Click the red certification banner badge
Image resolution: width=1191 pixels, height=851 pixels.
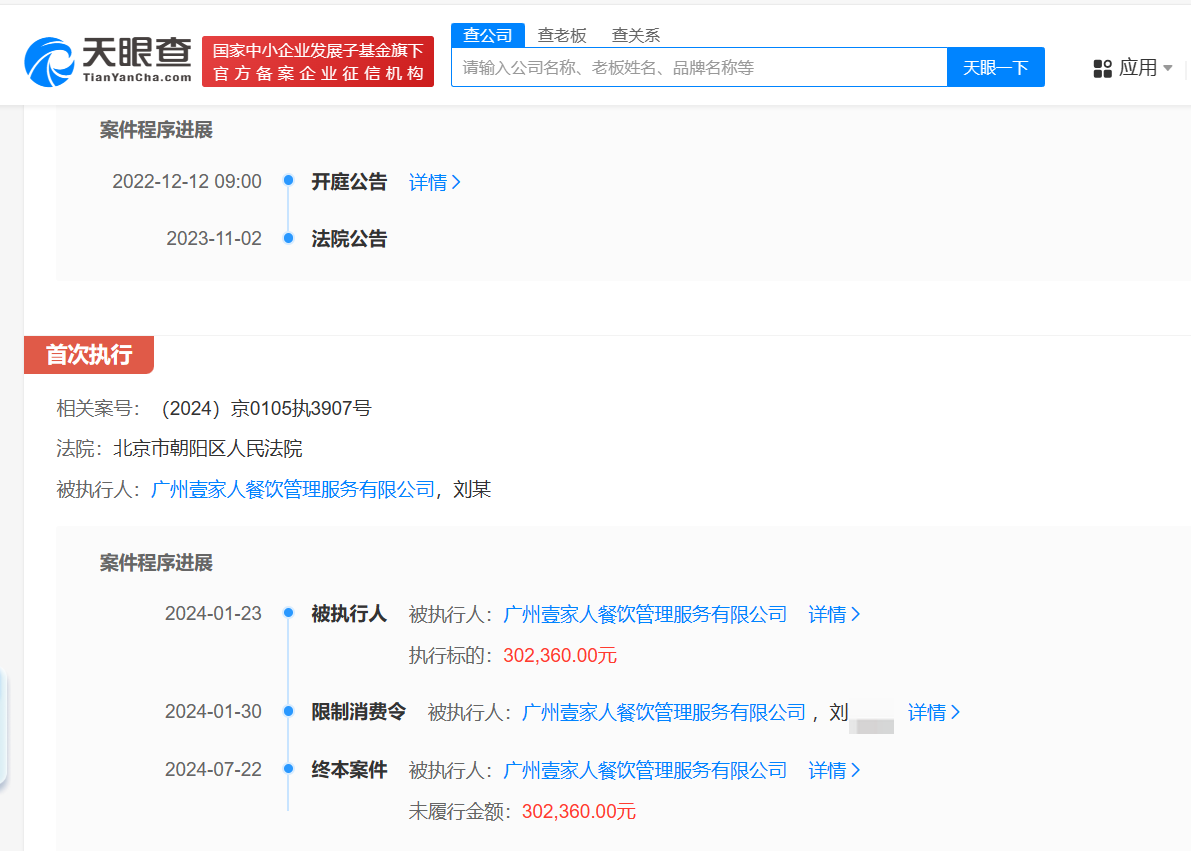[317, 60]
